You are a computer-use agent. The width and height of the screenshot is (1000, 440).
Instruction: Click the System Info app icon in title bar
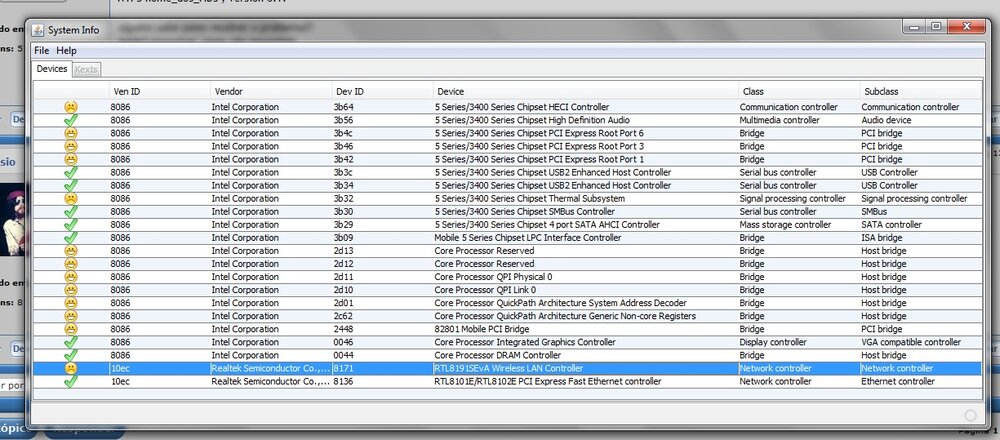pos(38,30)
